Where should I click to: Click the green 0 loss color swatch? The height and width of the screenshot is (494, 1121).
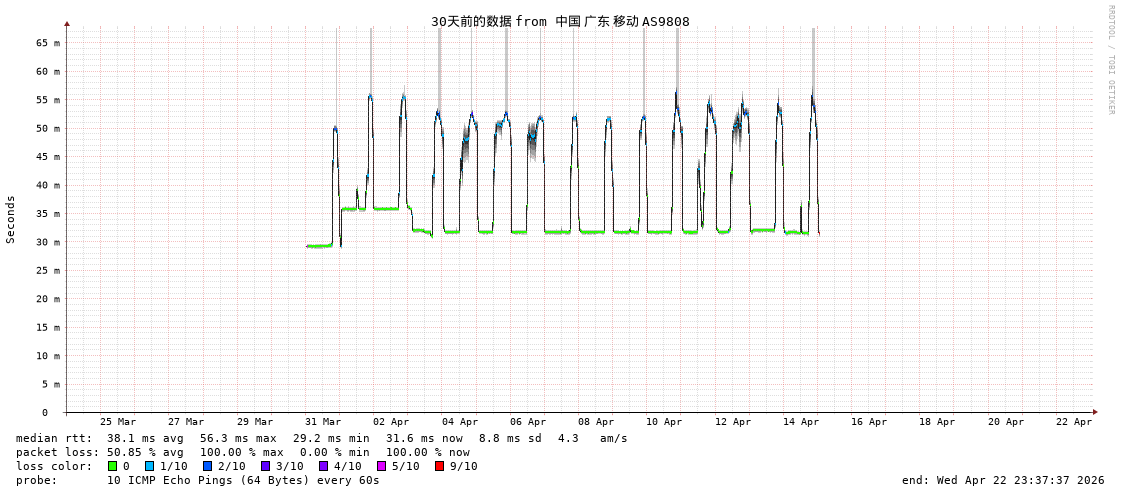tap(112, 466)
